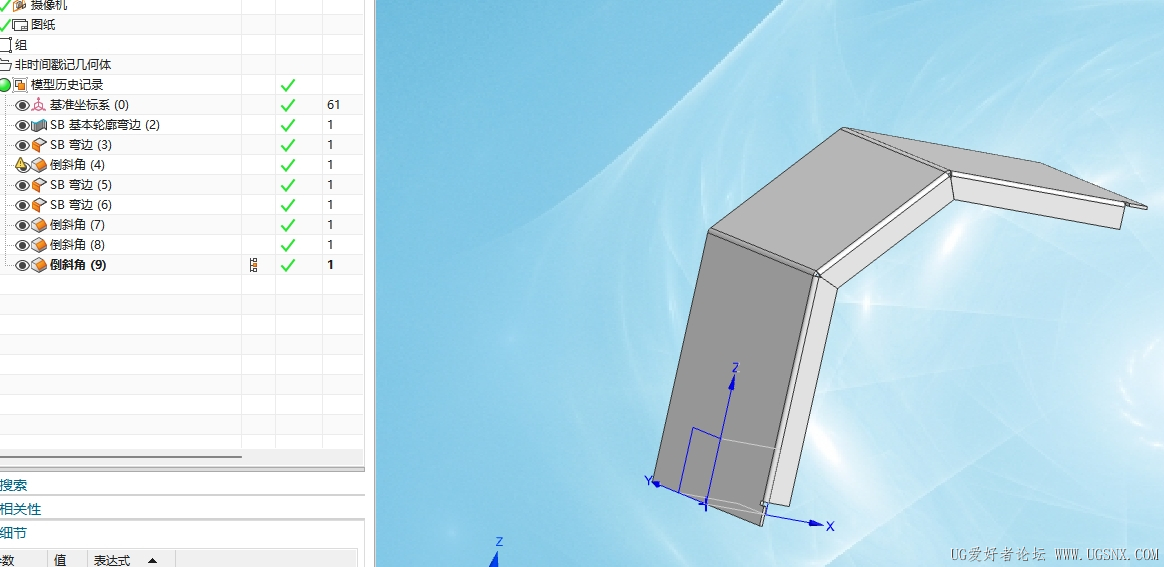Click warning icon on 倒斜角 (4)
The width and height of the screenshot is (1164, 567).
tap(22, 165)
